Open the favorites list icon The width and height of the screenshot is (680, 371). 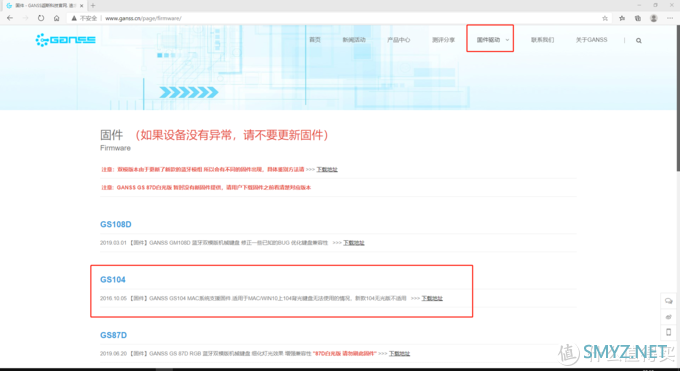(622, 18)
